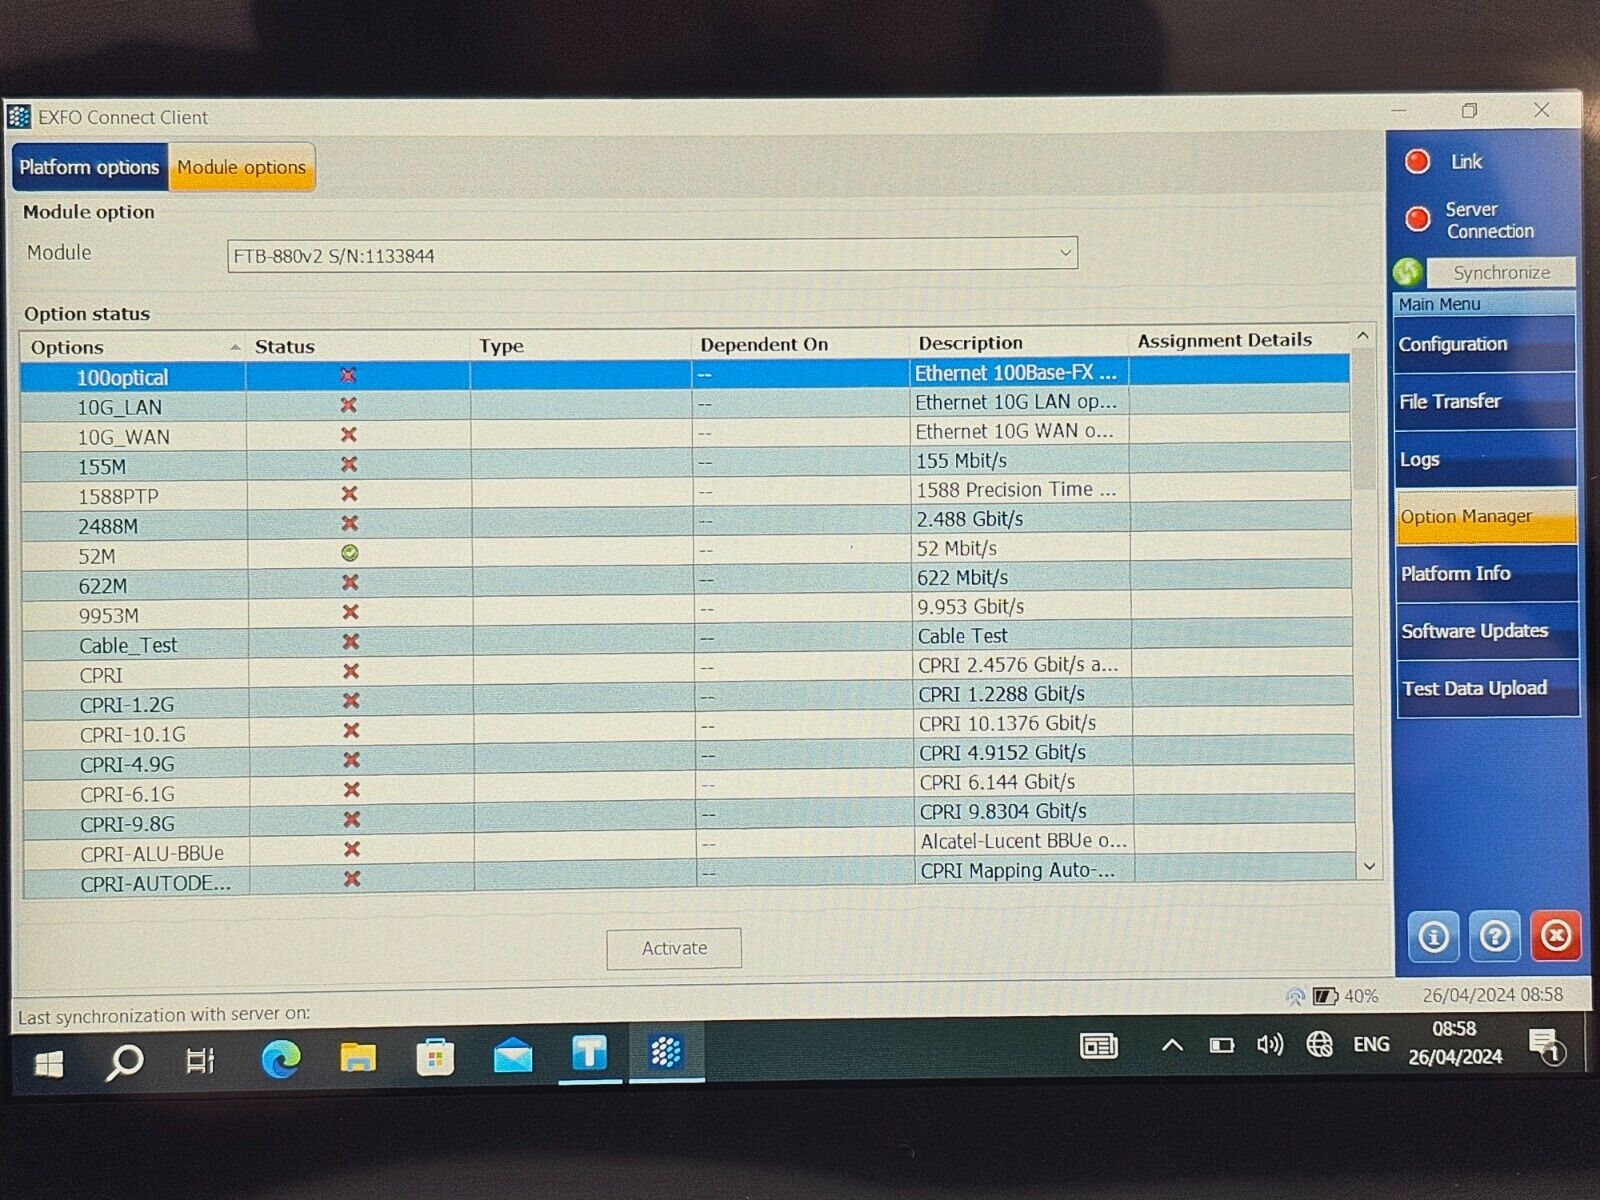This screenshot has height=1200, width=1600.
Task: Select the CPRI-10.1G option row
Action: [133, 735]
